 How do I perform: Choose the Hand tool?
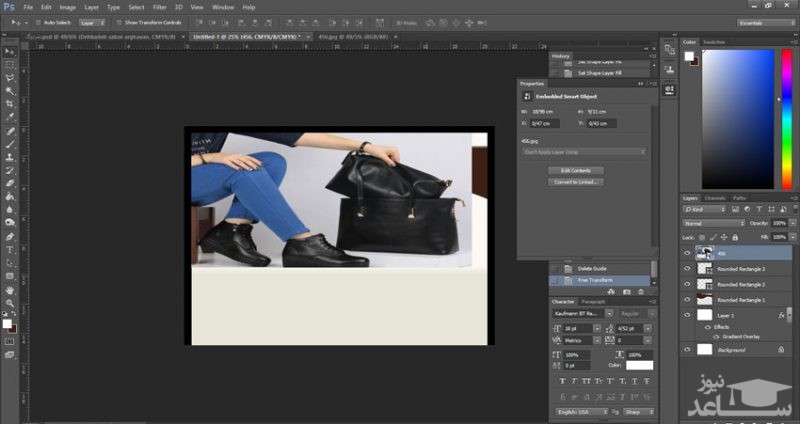[10, 289]
